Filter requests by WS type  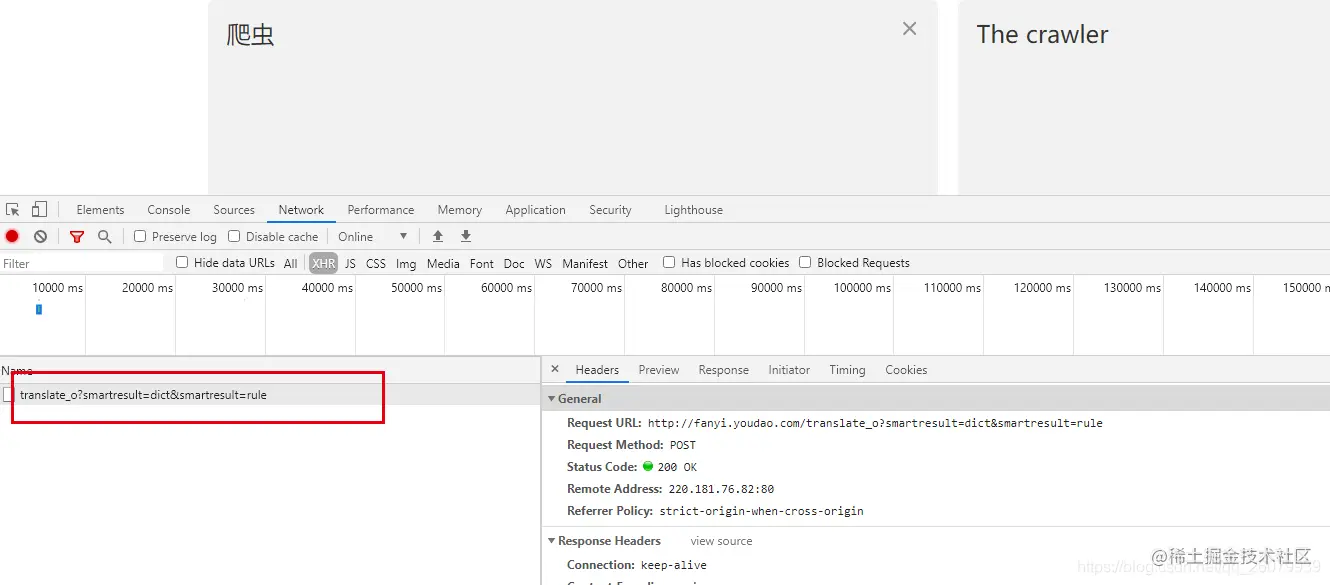pyautogui.click(x=543, y=264)
